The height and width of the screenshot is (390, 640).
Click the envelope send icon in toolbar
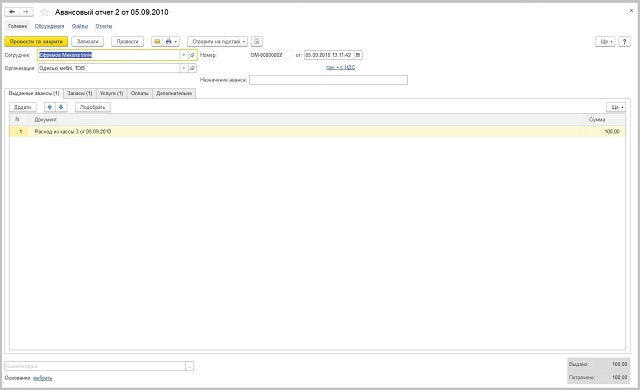click(x=157, y=42)
